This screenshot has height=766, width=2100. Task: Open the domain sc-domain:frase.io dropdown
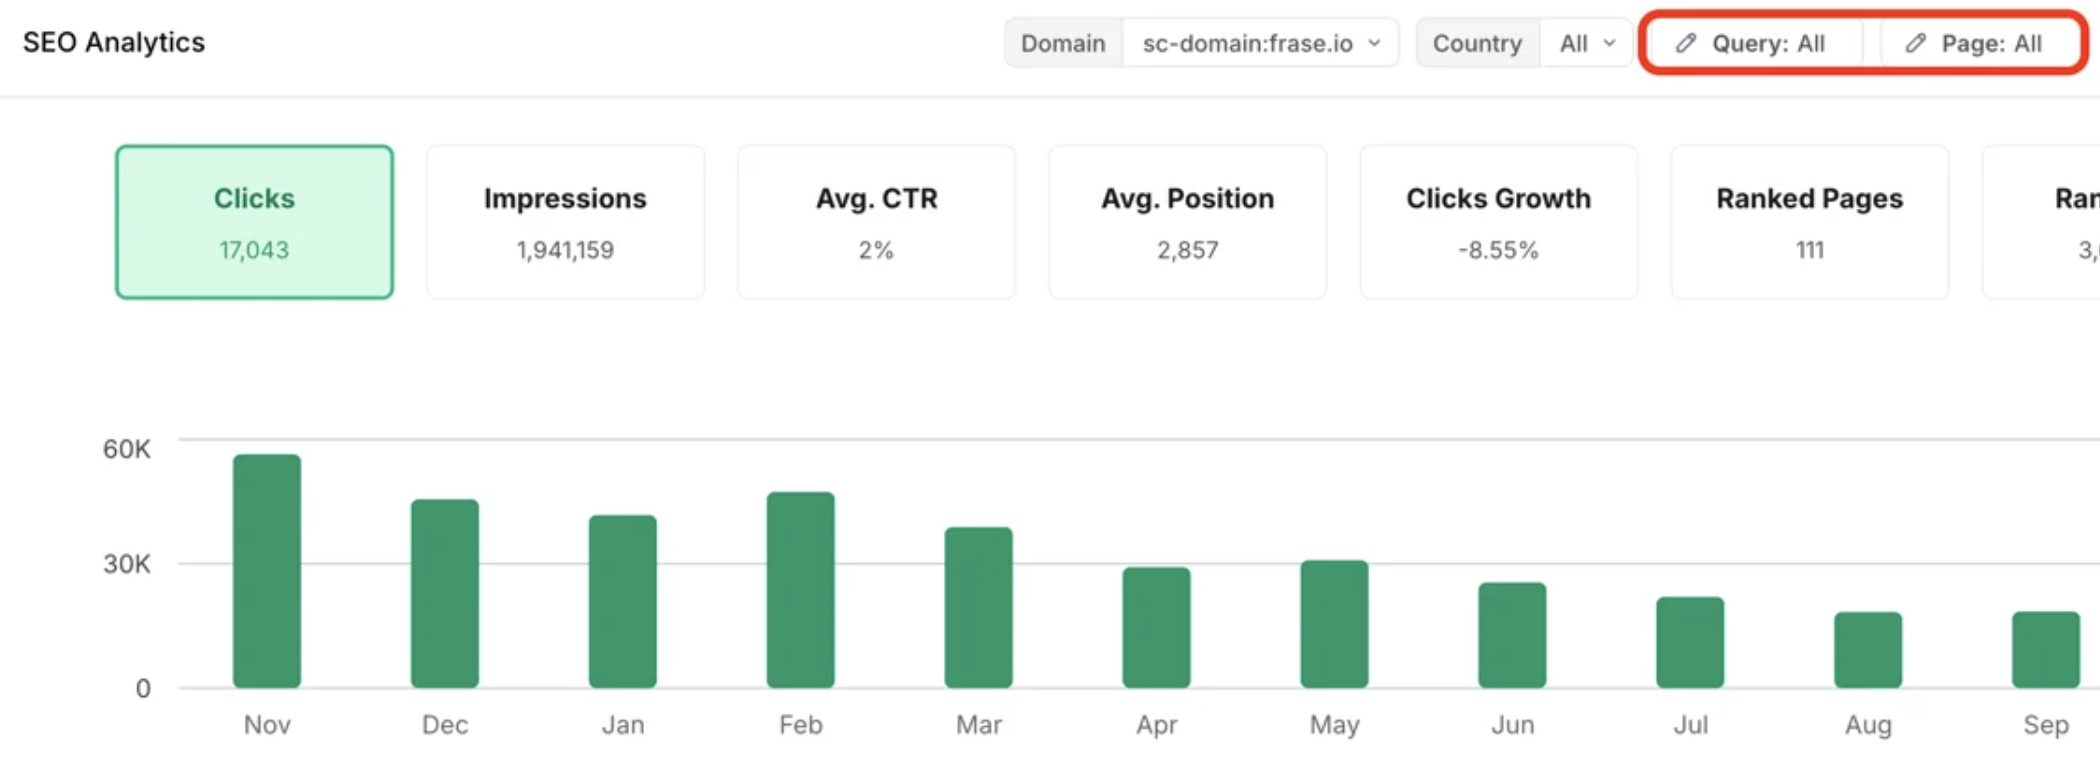point(1260,43)
